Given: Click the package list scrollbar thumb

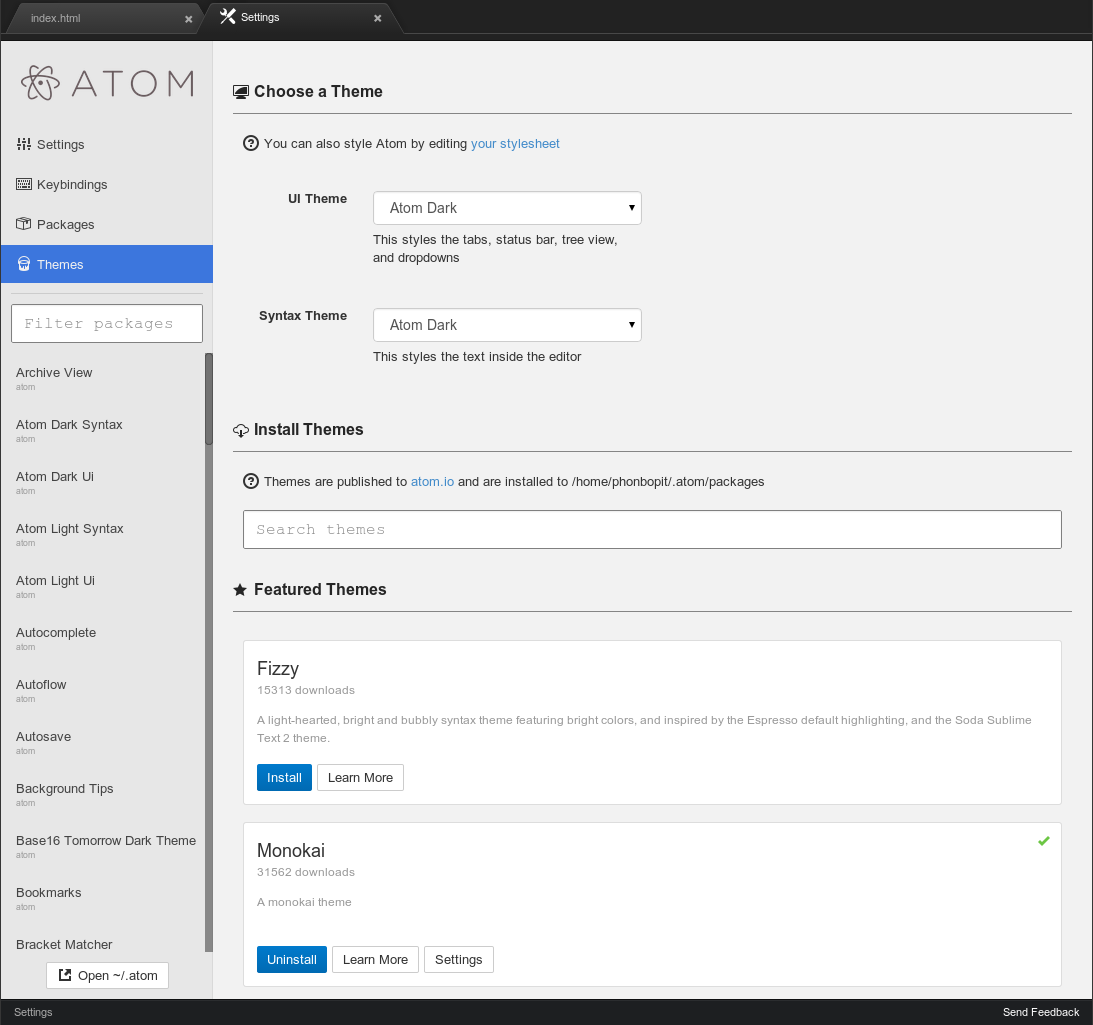Looking at the screenshot, I should pos(208,399).
